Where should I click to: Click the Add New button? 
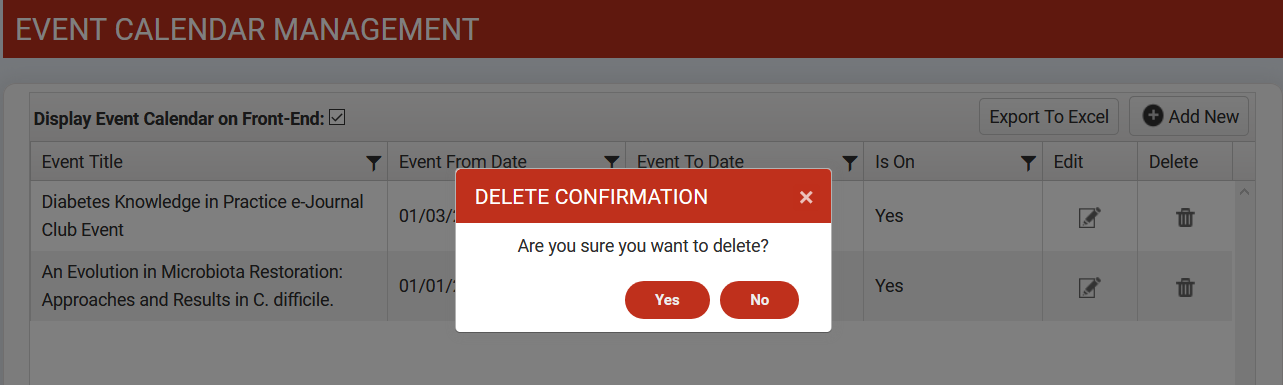[1190, 117]
